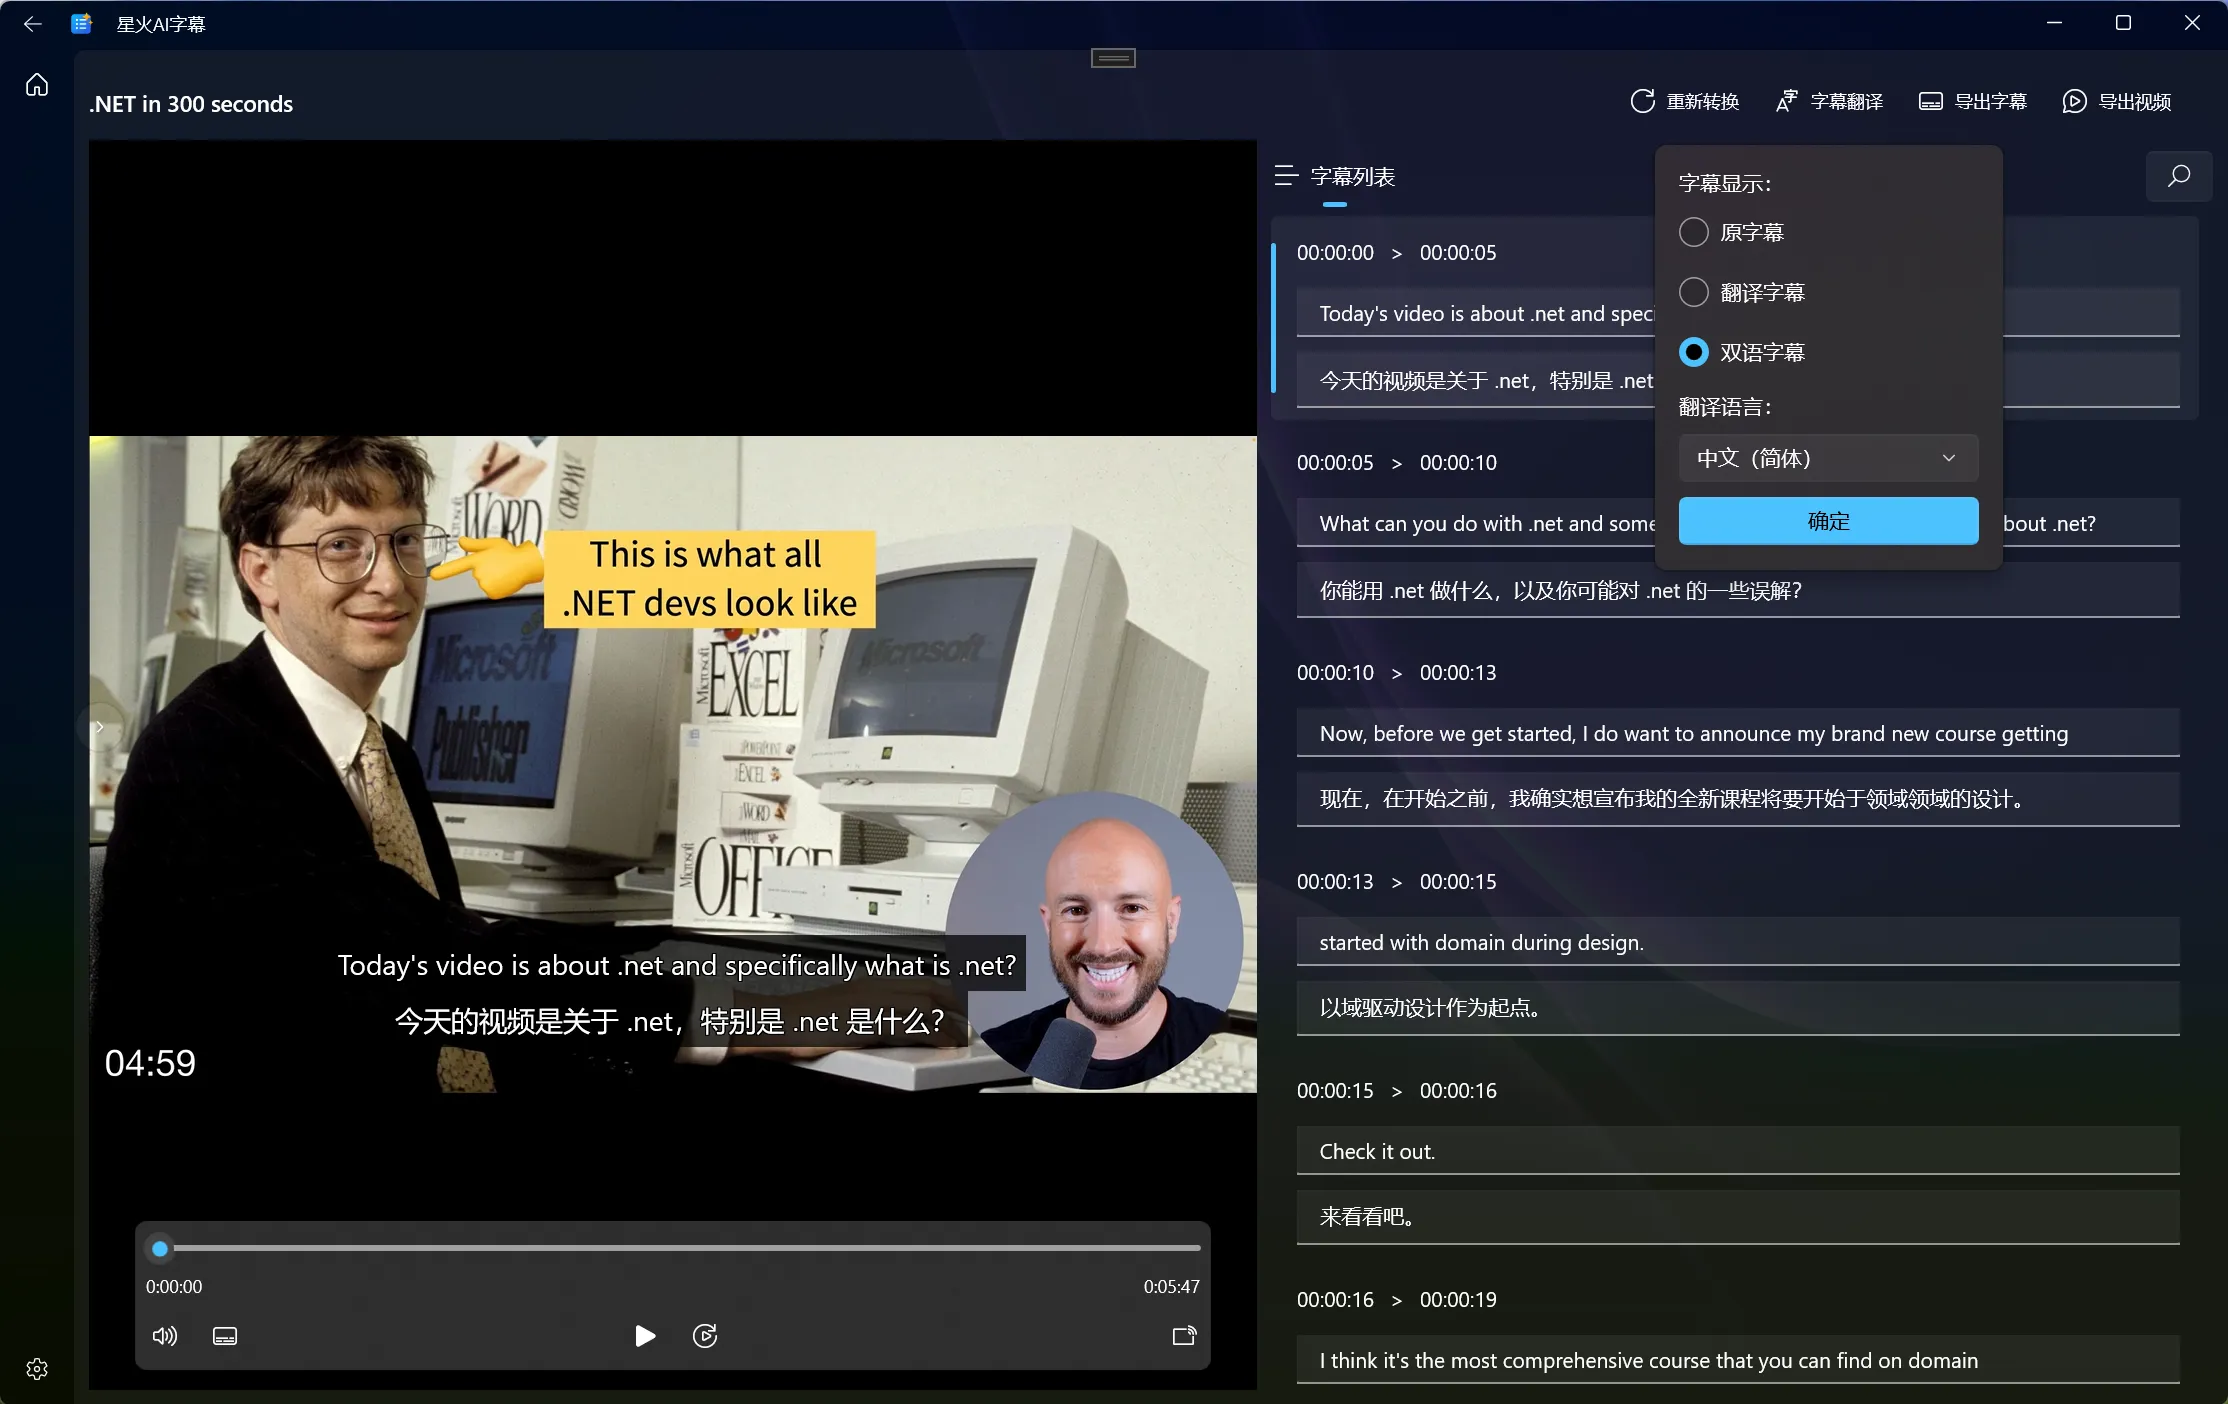Screen dimensions: 2228x1404
Task: Open subtitle search magnifier icon
Action: (x=2178, y=177)
